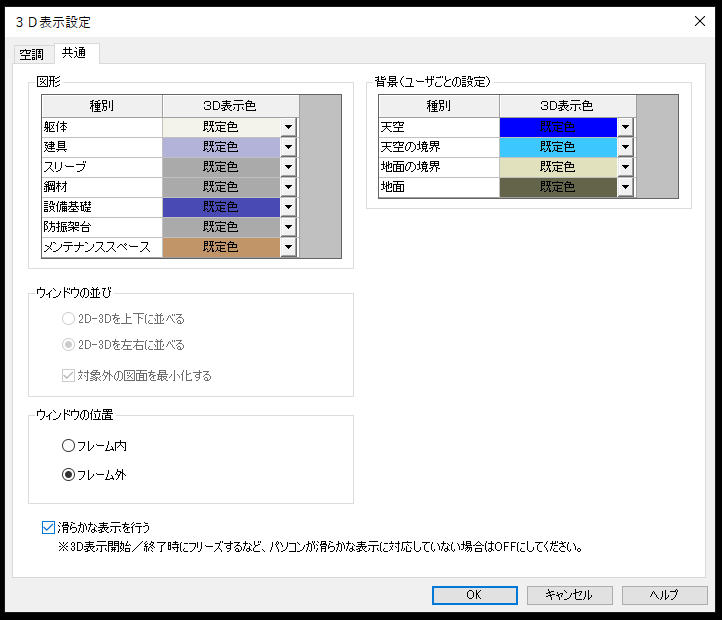Open help with the ヘルプ button

(x=664, y=595)
